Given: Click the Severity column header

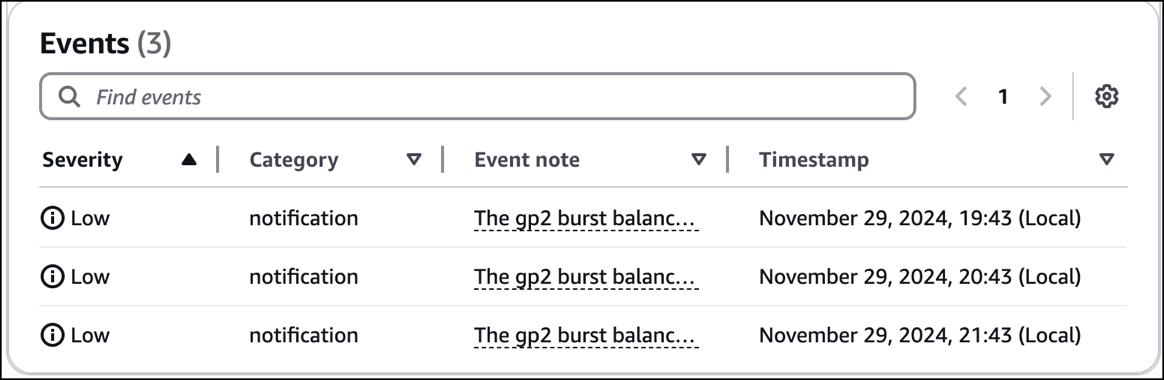Looking at the screenshot, I should pyautogui.click(x=82, y=160).
